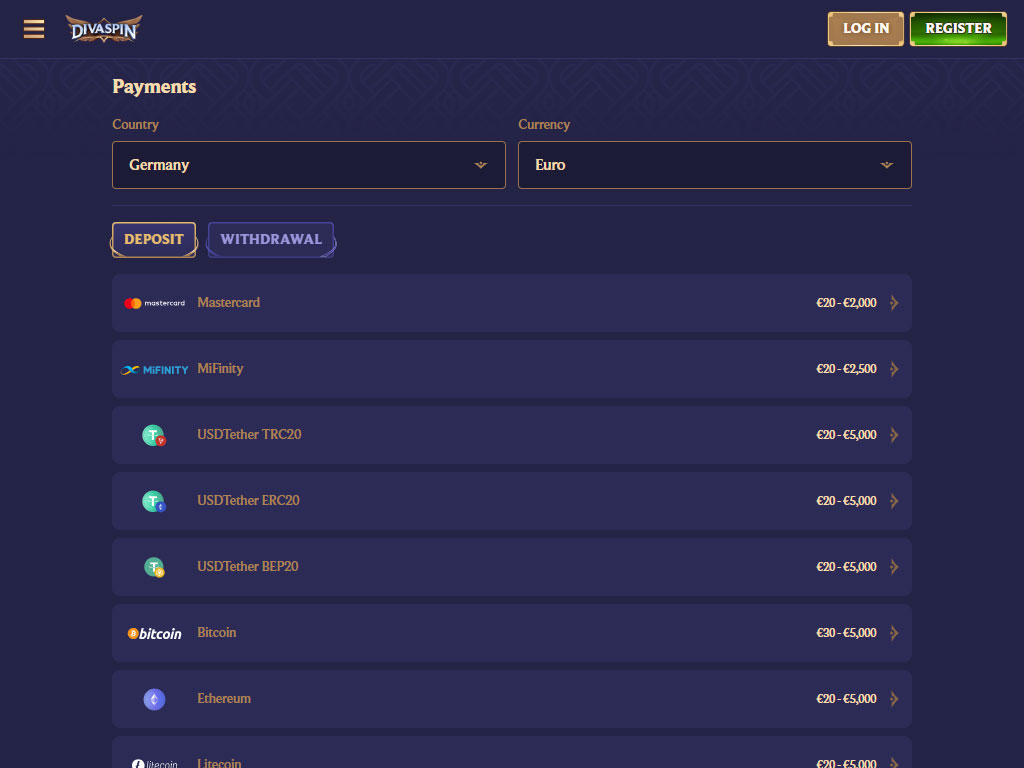Viewport: 1024px width, 768px height.
Task: Select the USDTether TRC20 payment name
Action: [249, 434]
